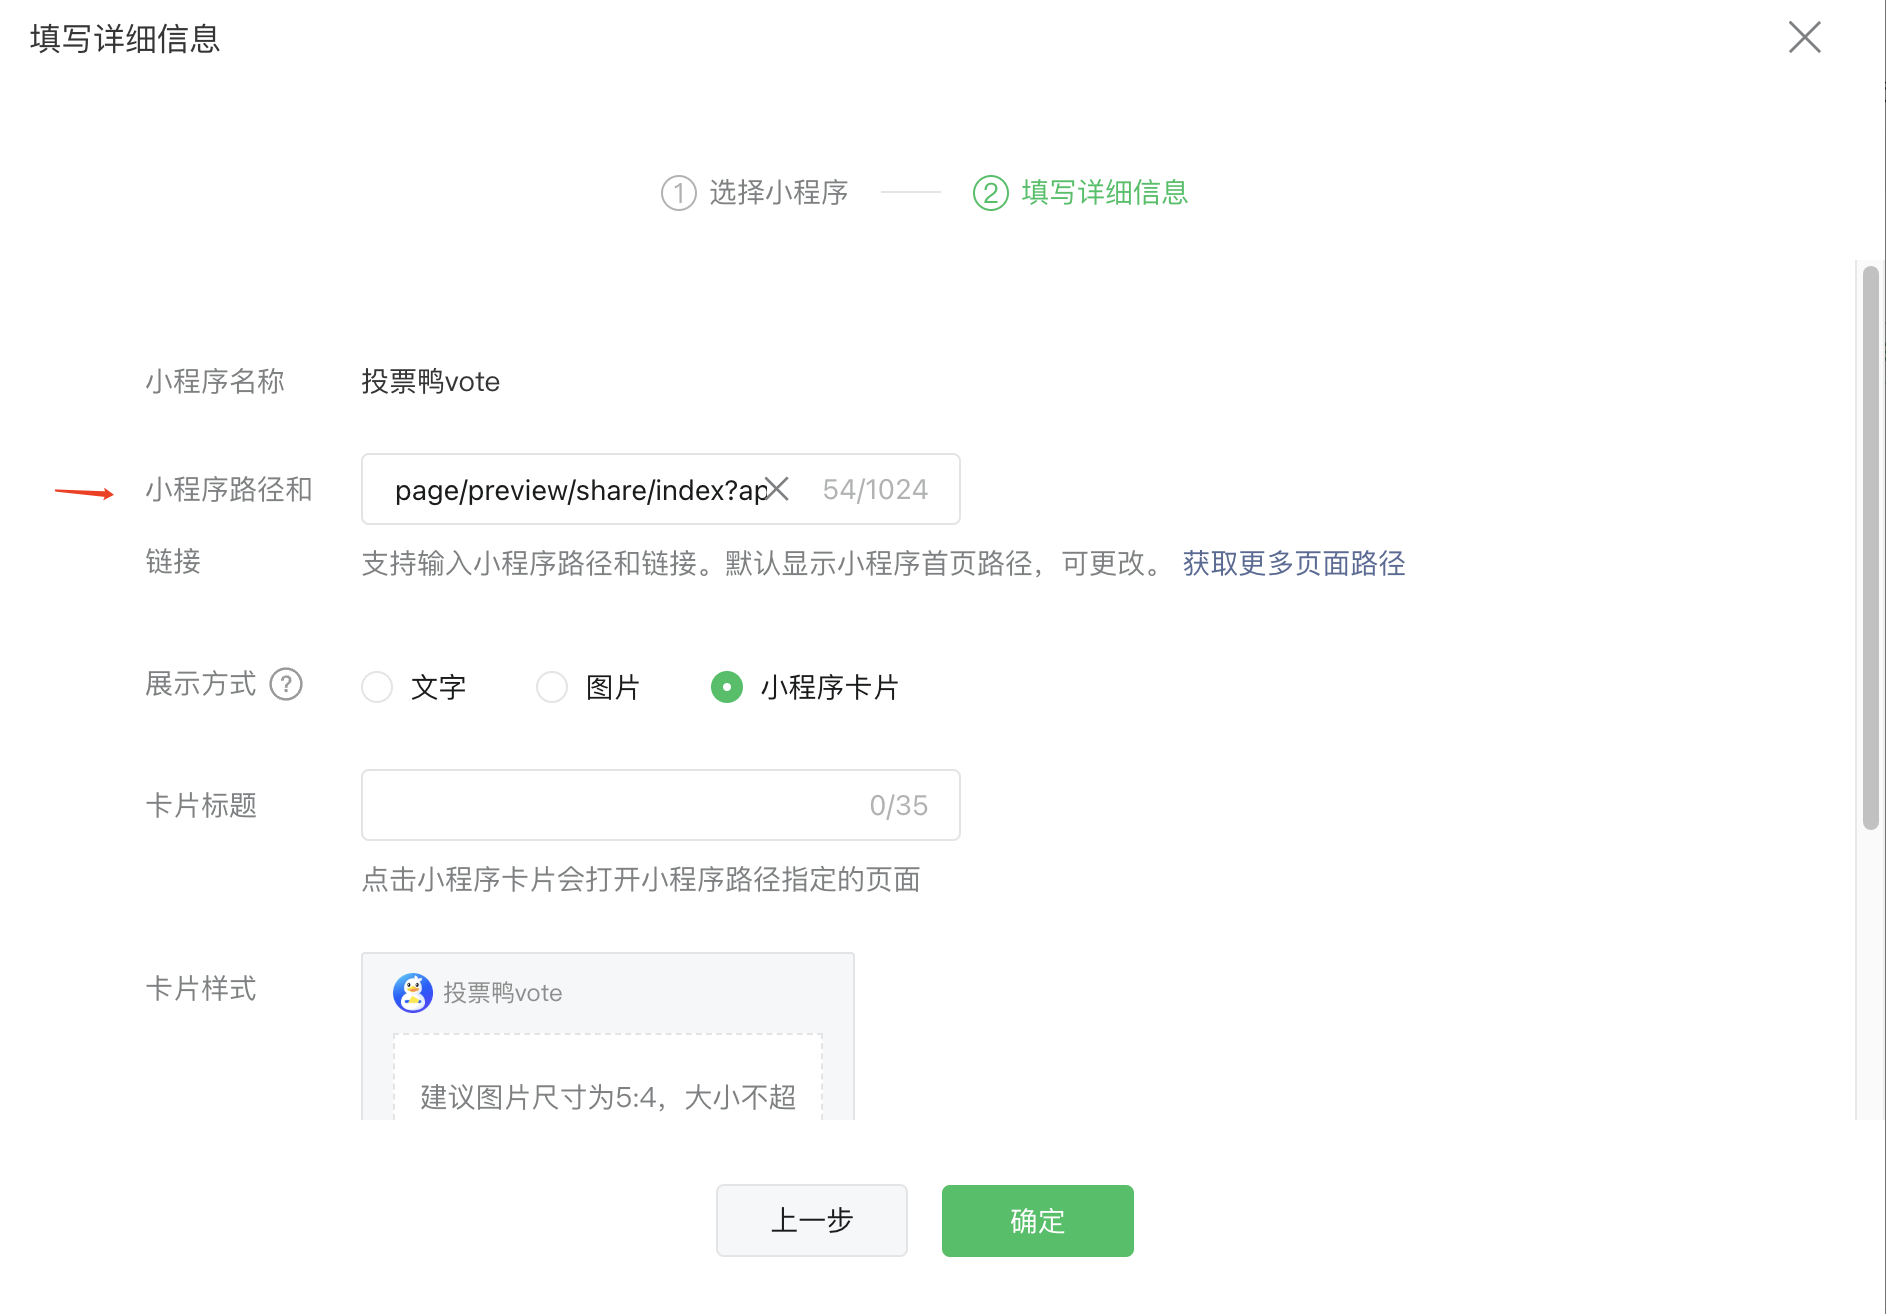The width and height of the screenshot is (1886, 1314).
Task: Open the 获取更多页面路径 link
Action: pos(1293,564)
